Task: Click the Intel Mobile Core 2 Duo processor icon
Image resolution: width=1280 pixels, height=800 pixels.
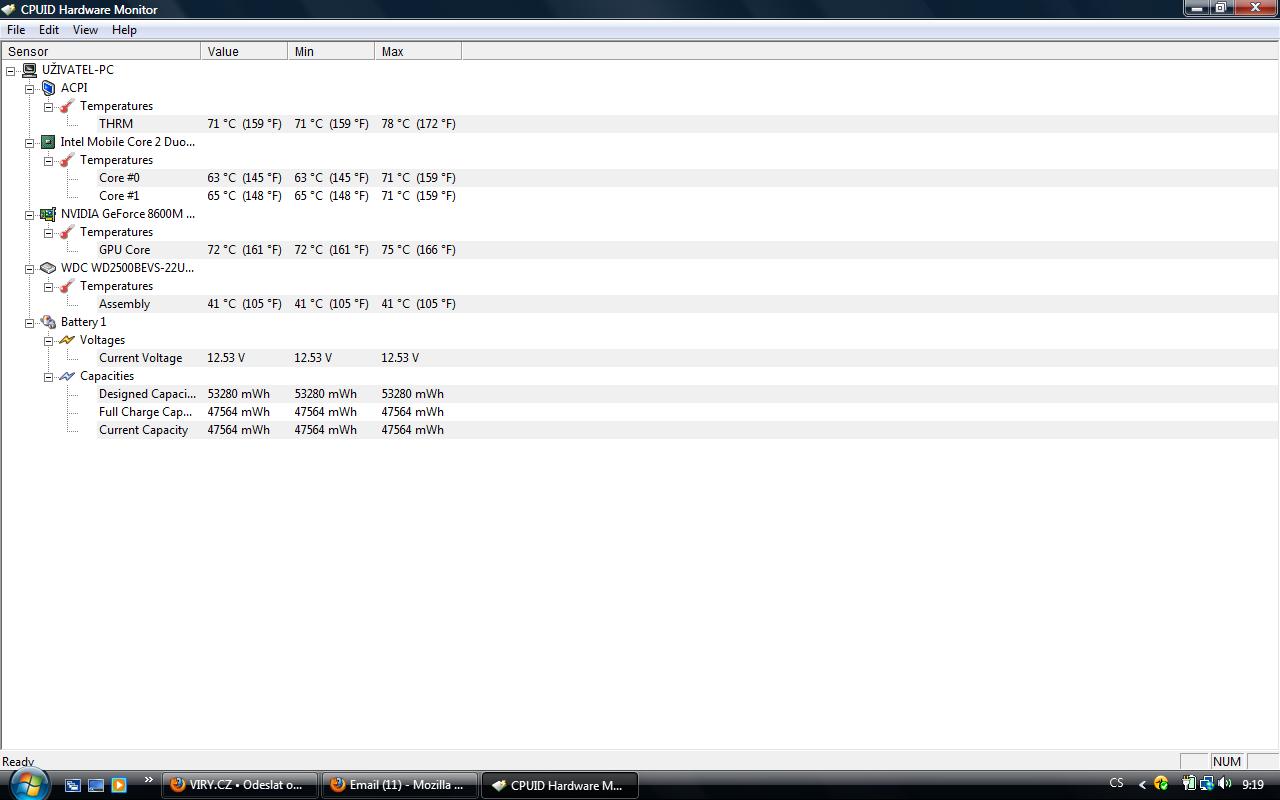Action: coord(48,142)
